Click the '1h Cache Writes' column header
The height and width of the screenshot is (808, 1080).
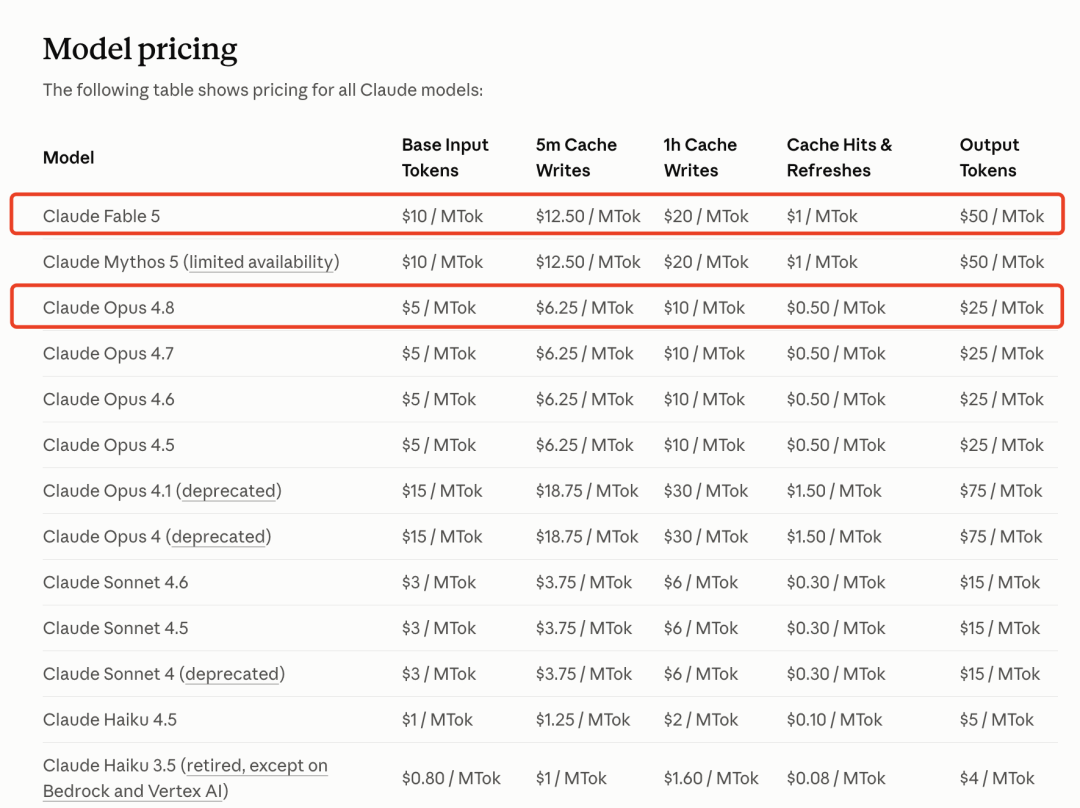pyautogui.click(x=700, y=158)
